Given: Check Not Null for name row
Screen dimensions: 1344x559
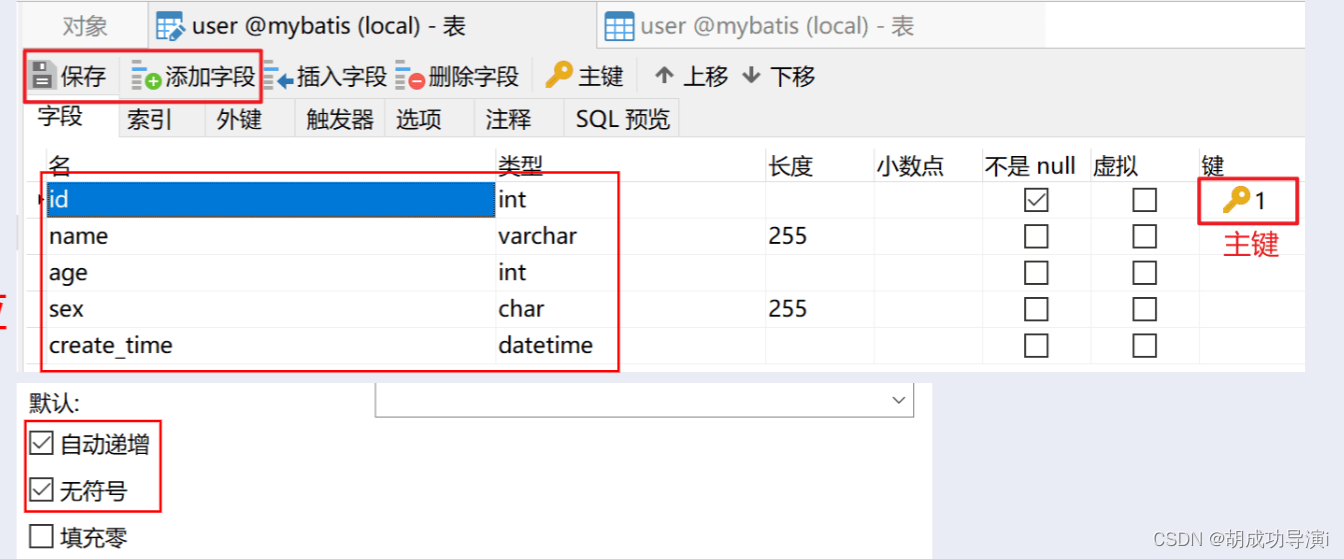Looking at the screenshot, I should 1037,237.
